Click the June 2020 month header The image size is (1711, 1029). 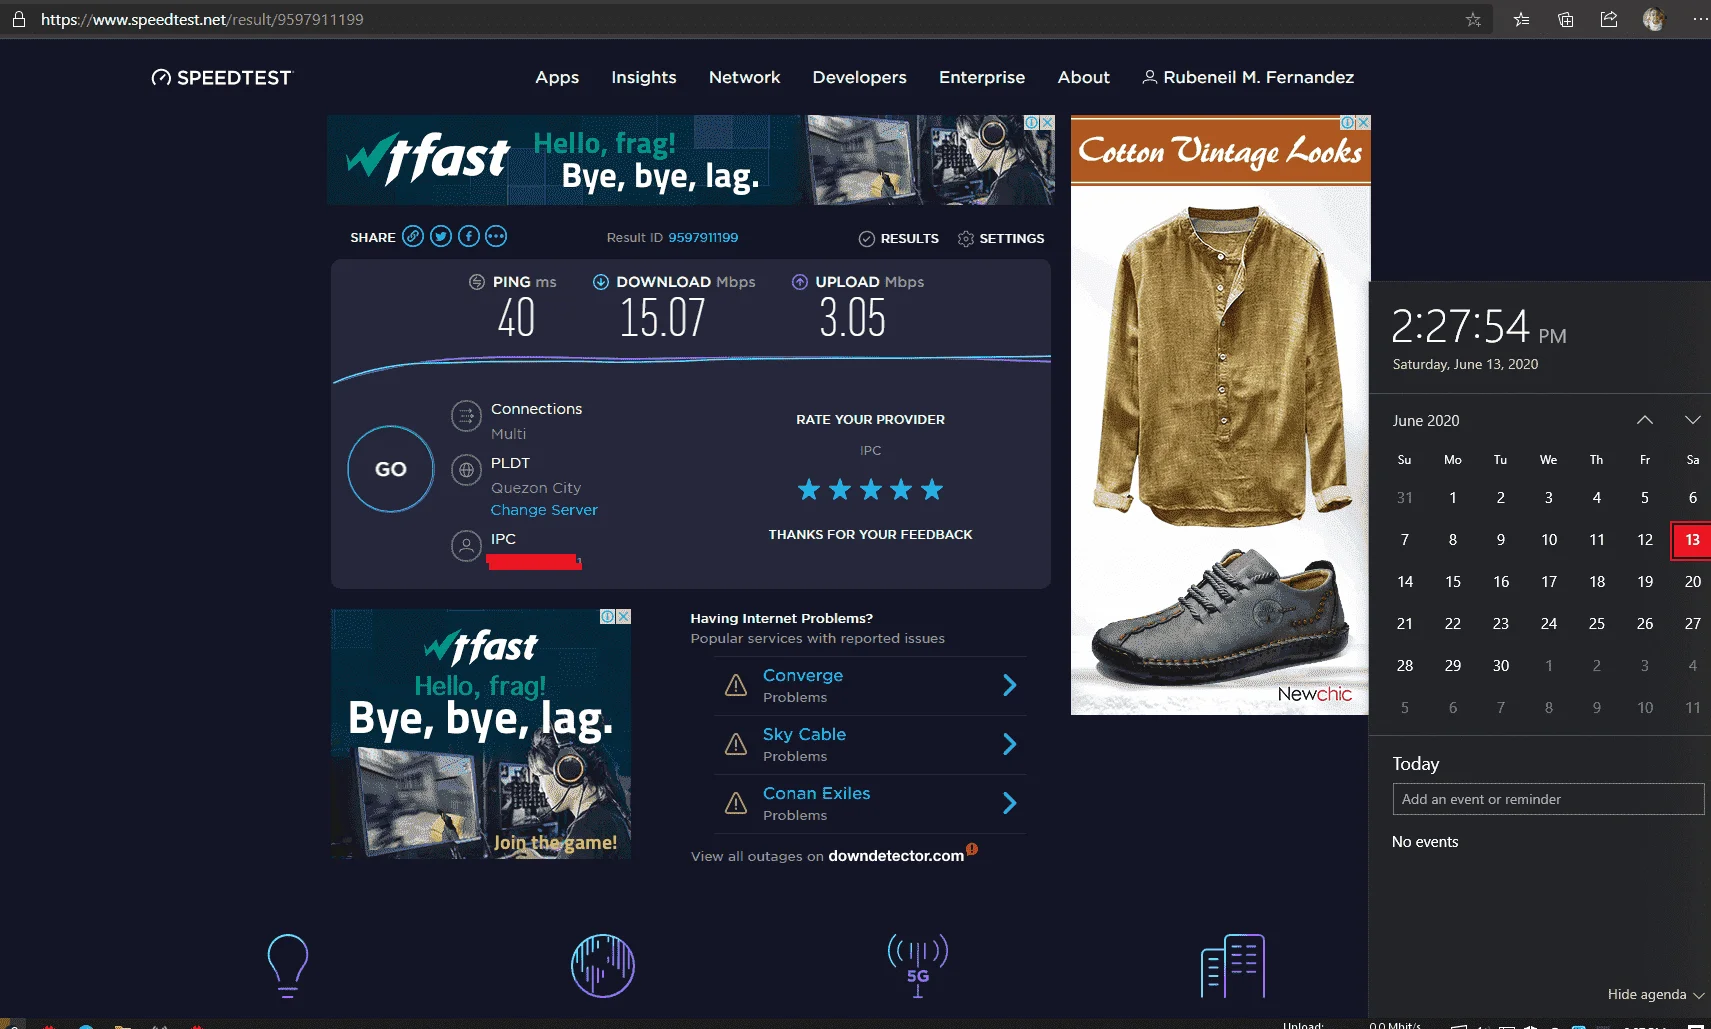(1426, 421)
